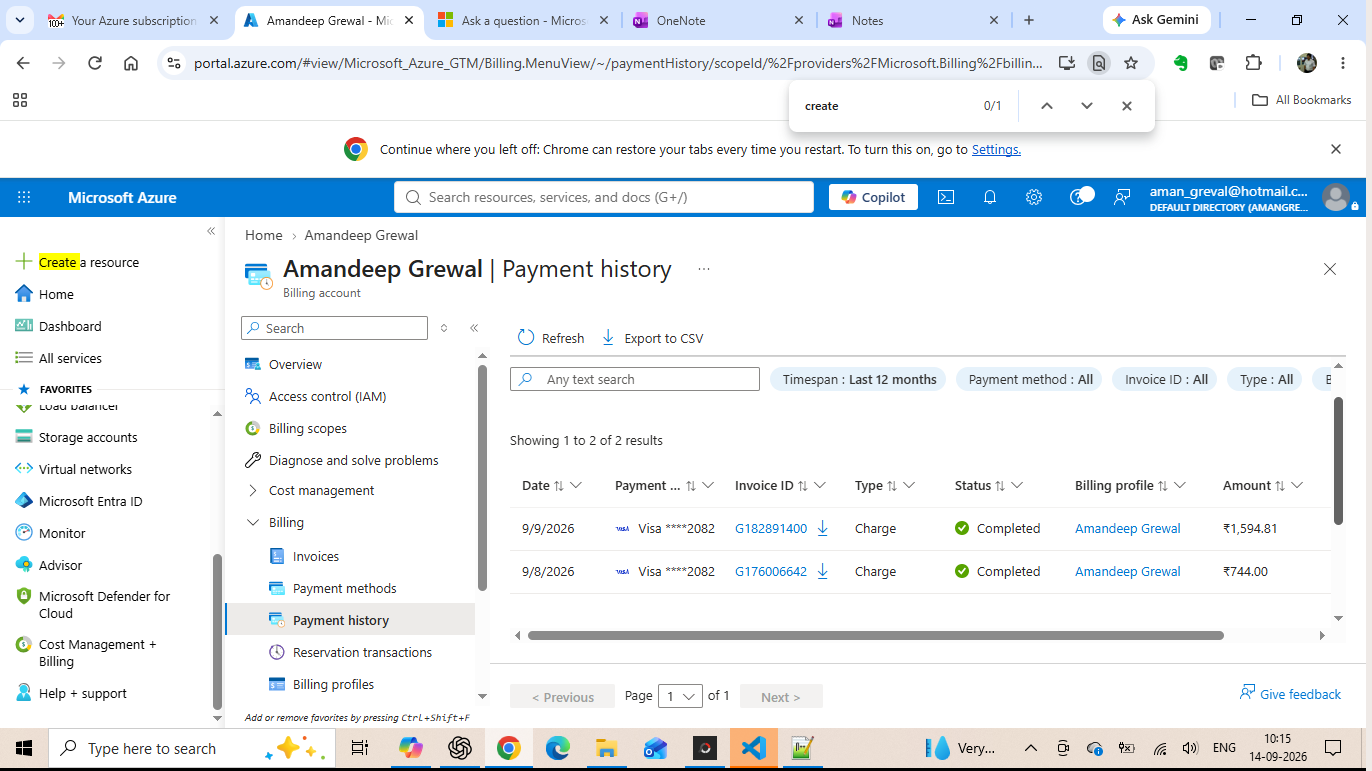Viewport: 1372px width, 771px height.
Task: Download invoice G182891400 using its arrow icon
Action: tap(823, 528)
